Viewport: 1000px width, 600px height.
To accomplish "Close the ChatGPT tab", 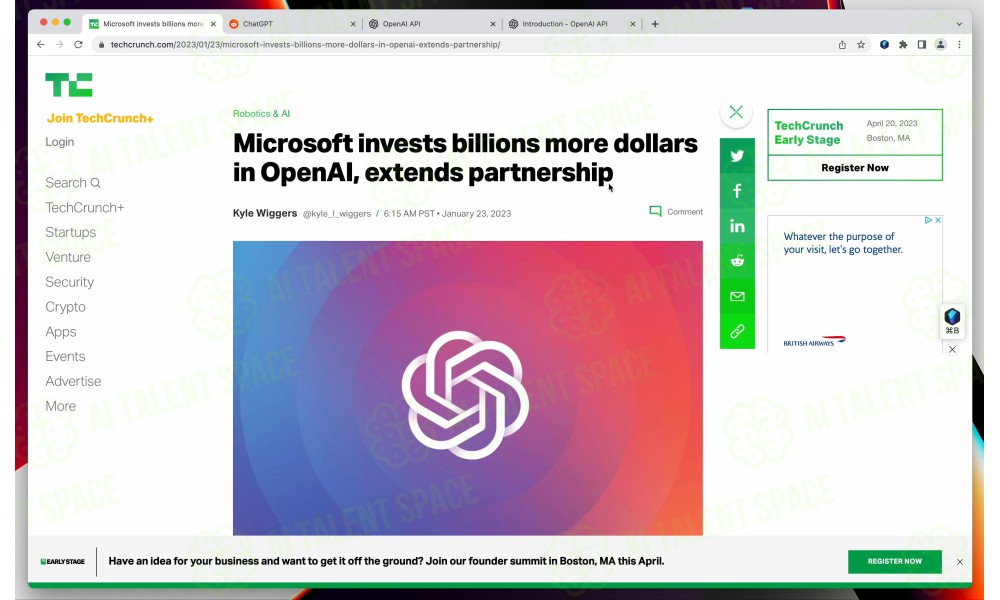I will coord(353,24).
